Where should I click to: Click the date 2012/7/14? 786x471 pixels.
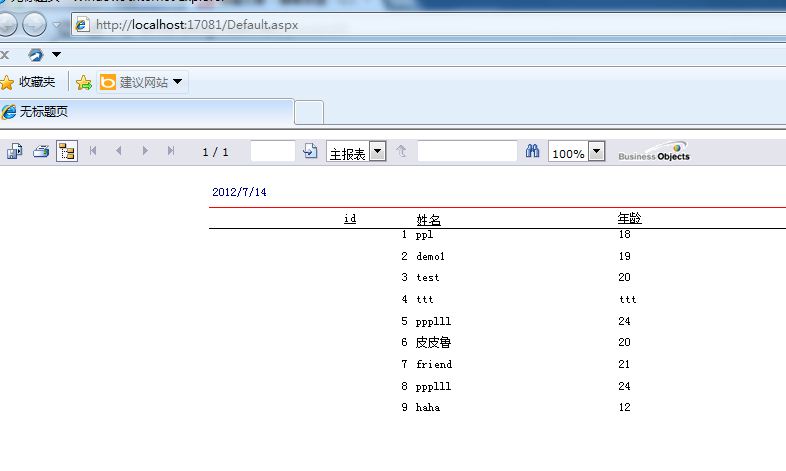pyautogui.click(x=239, y=192)
